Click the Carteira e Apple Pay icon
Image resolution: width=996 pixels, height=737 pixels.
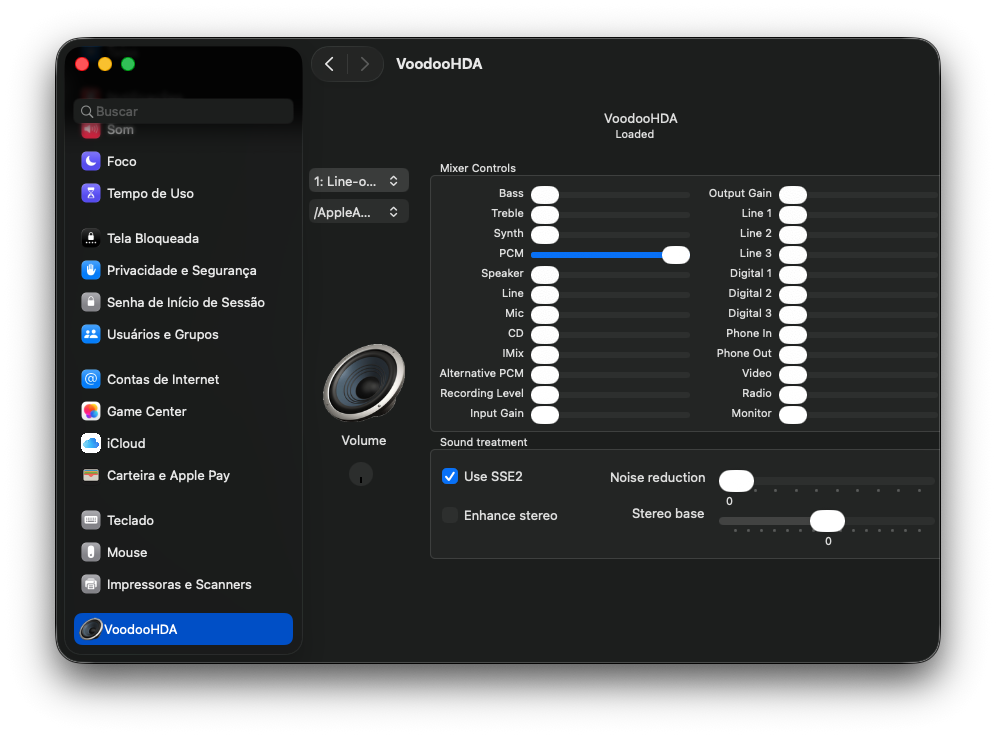91,475
